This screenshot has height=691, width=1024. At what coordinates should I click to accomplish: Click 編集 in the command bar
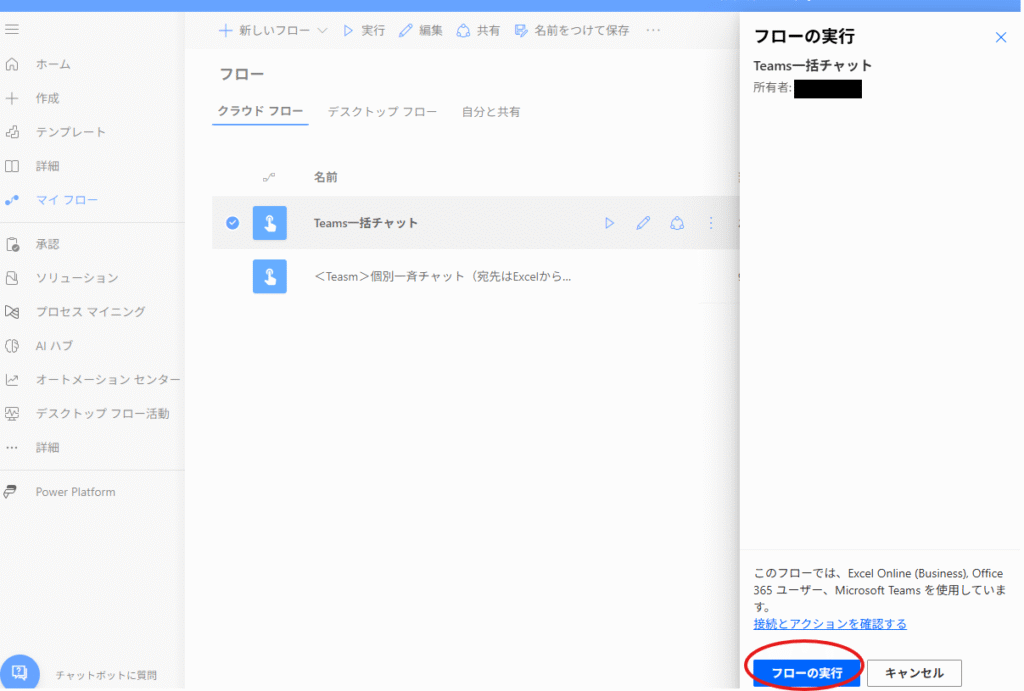[421, 30]
